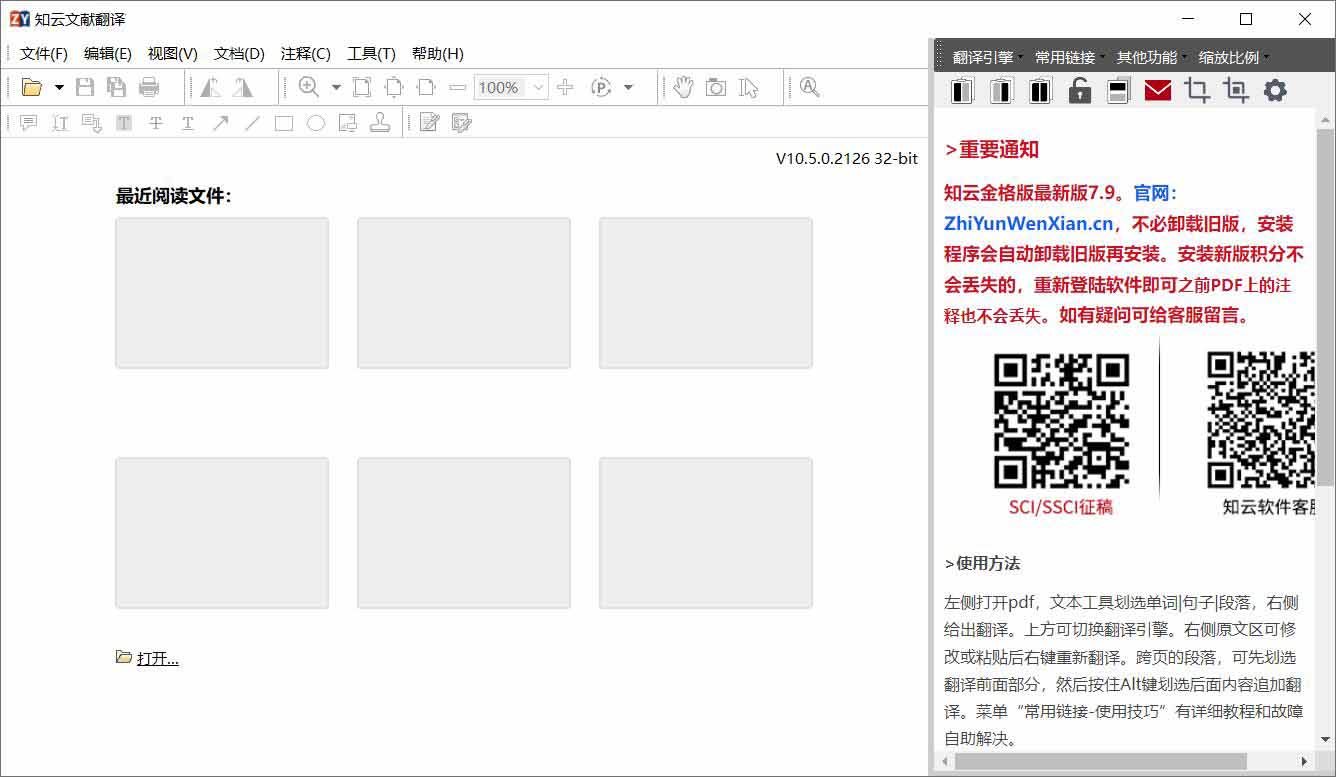
Task: Open the 100% zoom level combo box
Action: coord(511,87)
